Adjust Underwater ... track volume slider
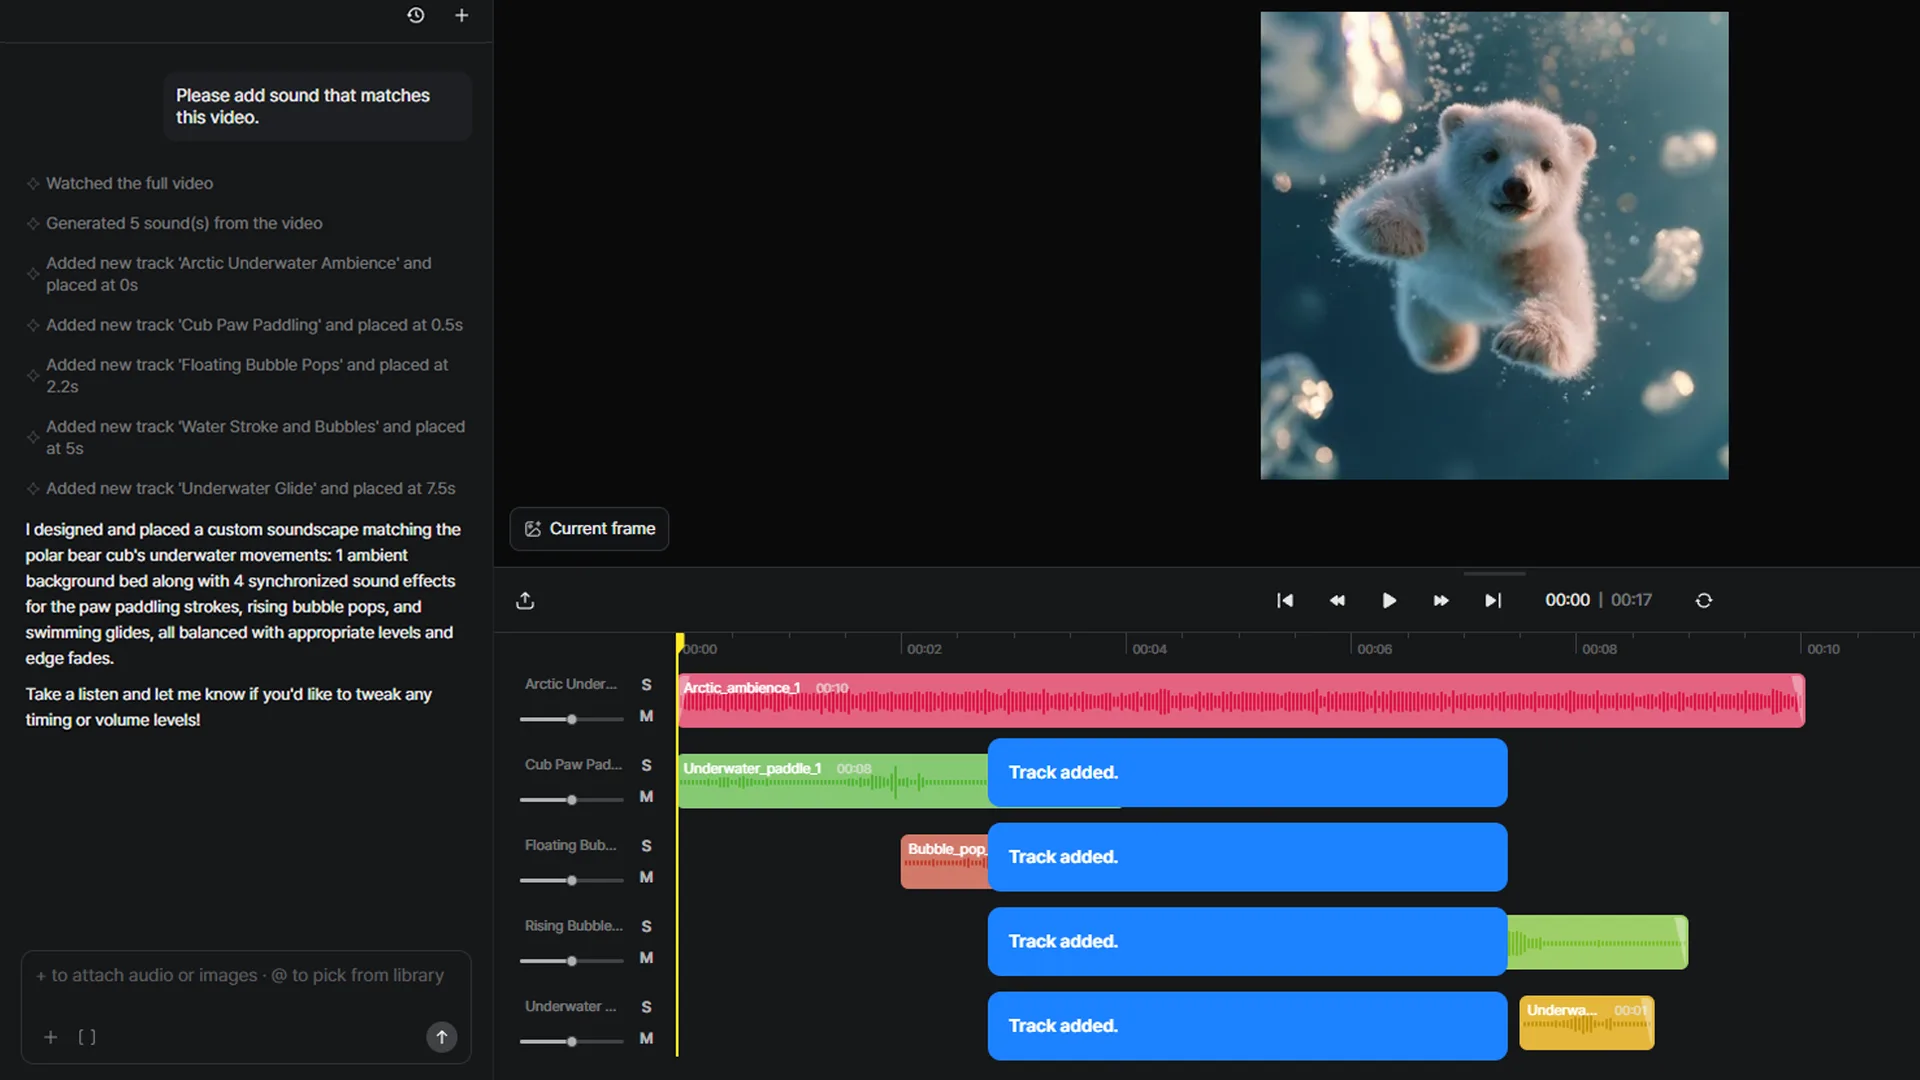1920x1080 pixels. point(571,1041)
